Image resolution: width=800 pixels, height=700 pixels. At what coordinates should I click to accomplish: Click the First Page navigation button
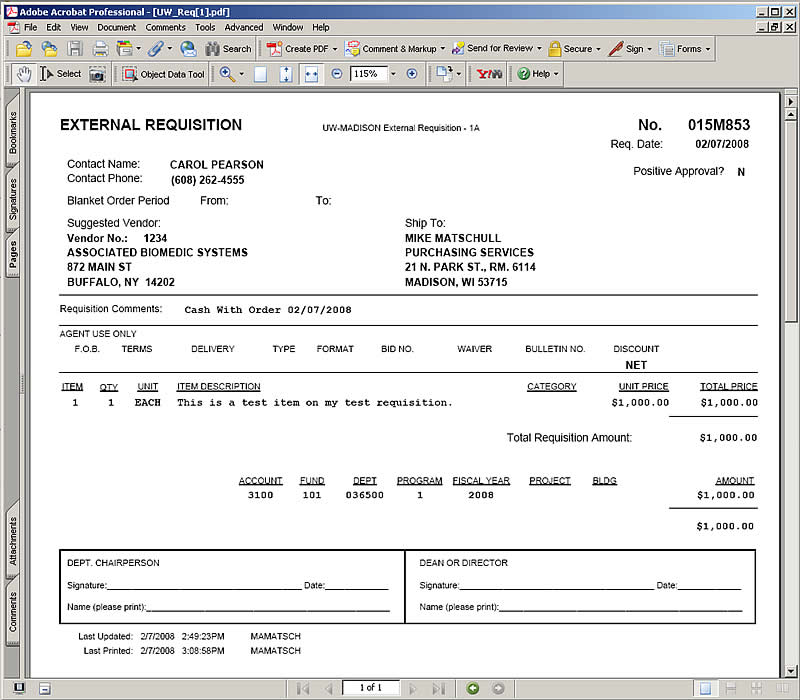(x=303, y=689)
